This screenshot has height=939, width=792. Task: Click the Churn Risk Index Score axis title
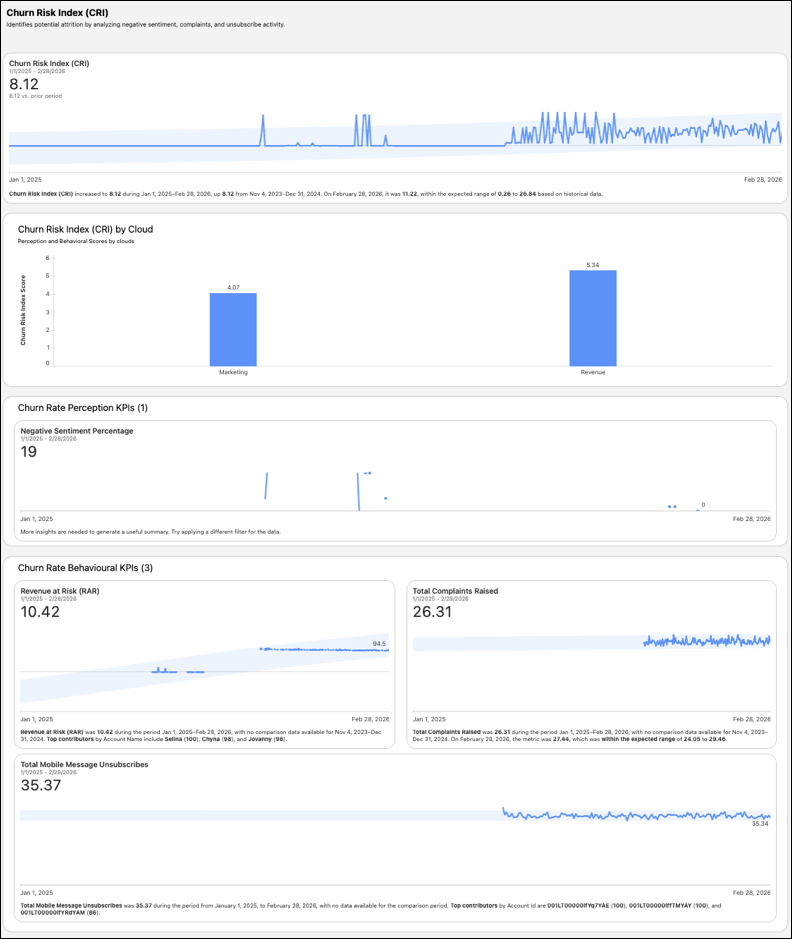pyautogui.click(x=23, y=310)
